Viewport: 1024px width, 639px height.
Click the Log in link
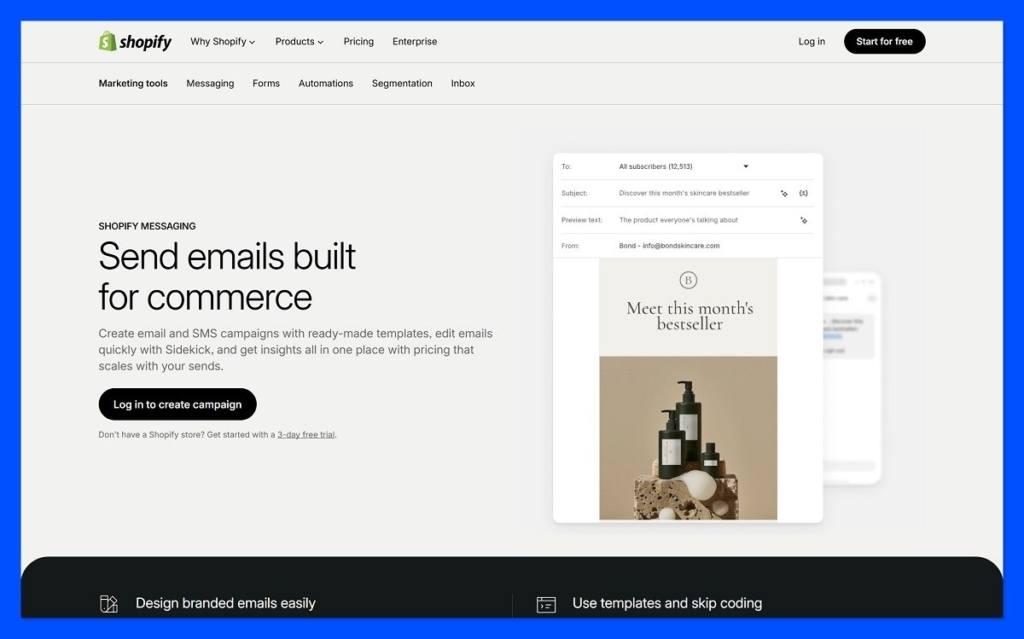(x=811, y=41)
